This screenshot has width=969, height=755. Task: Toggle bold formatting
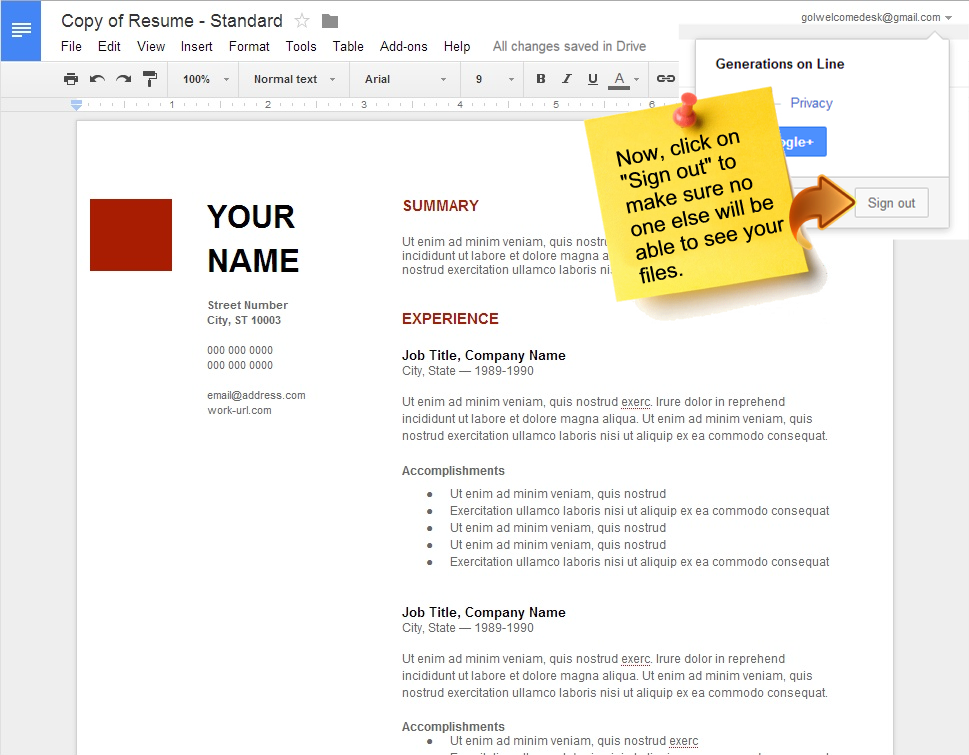541,79
